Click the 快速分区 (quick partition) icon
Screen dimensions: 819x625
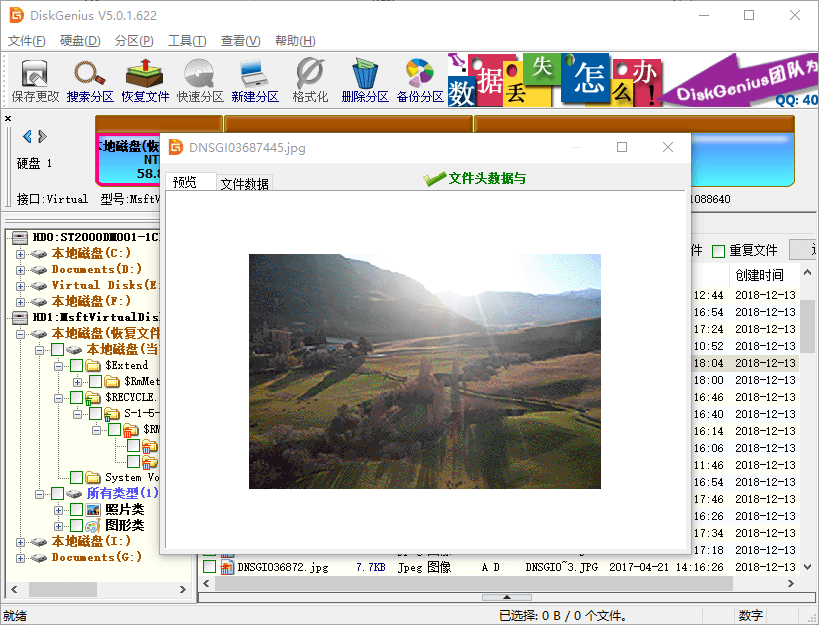pos(200,81)
